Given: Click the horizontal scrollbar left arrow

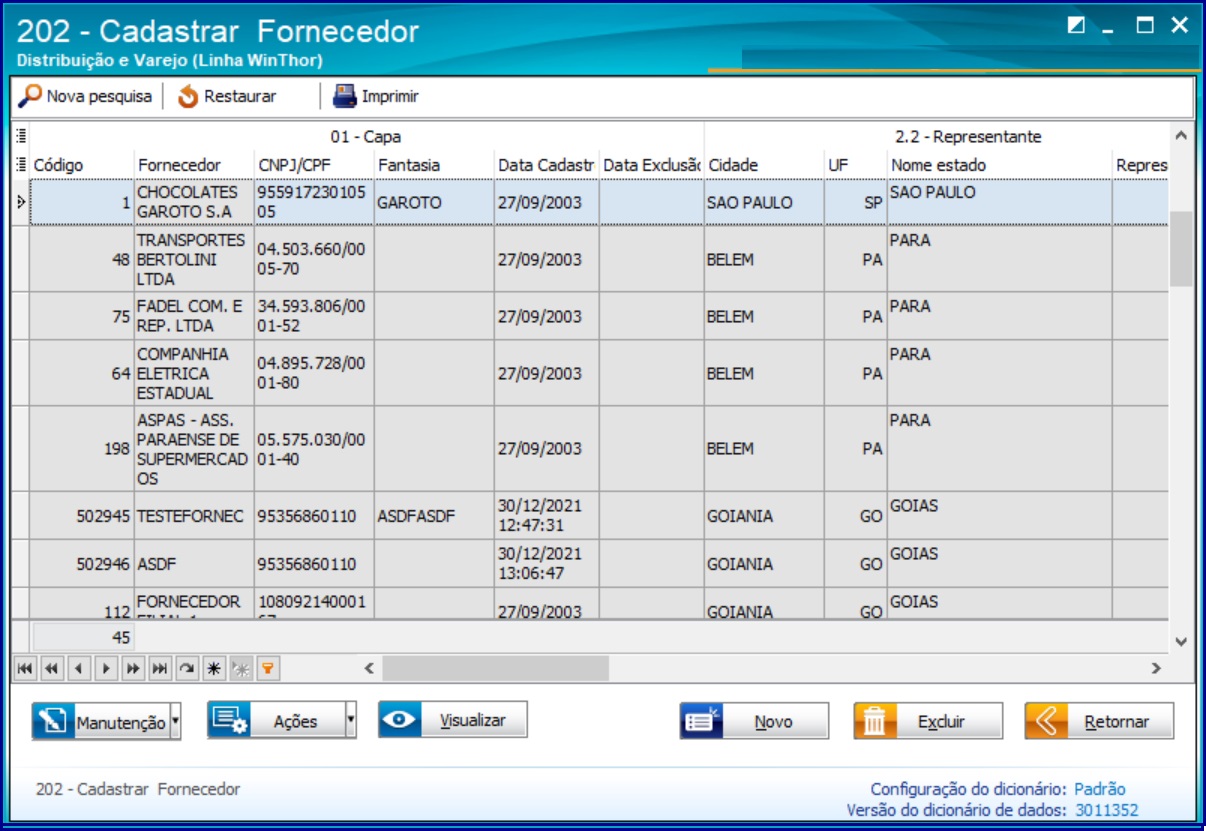Looking at the screenshot, I should (368, 668).
